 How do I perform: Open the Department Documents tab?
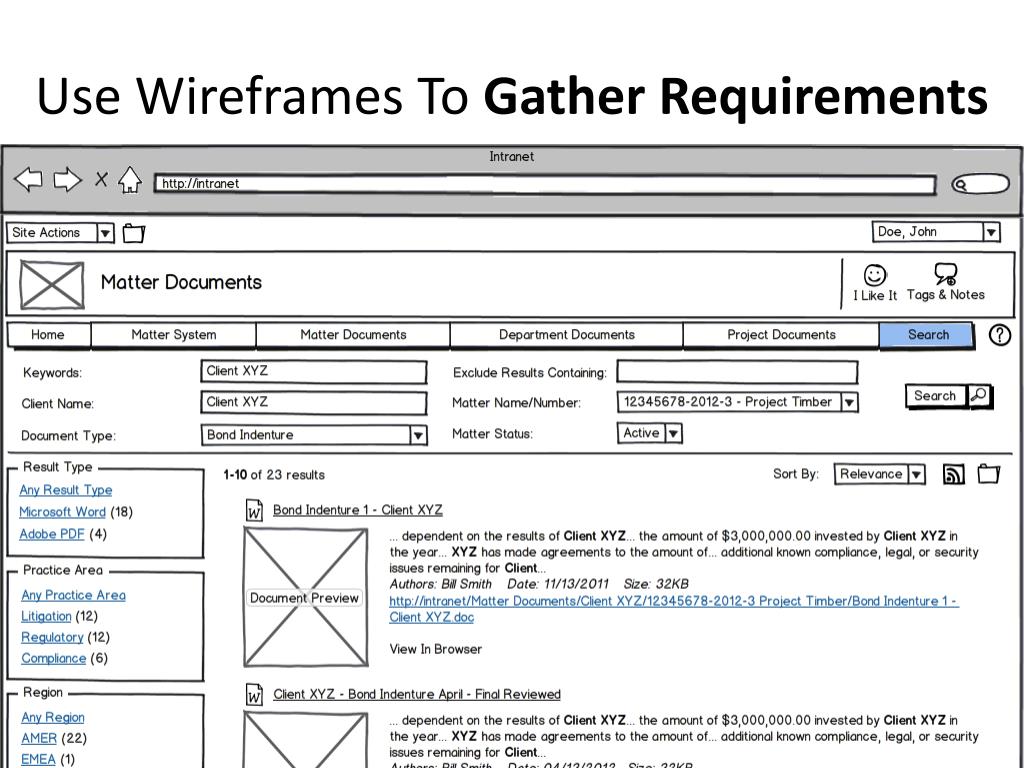click(567, 334)
